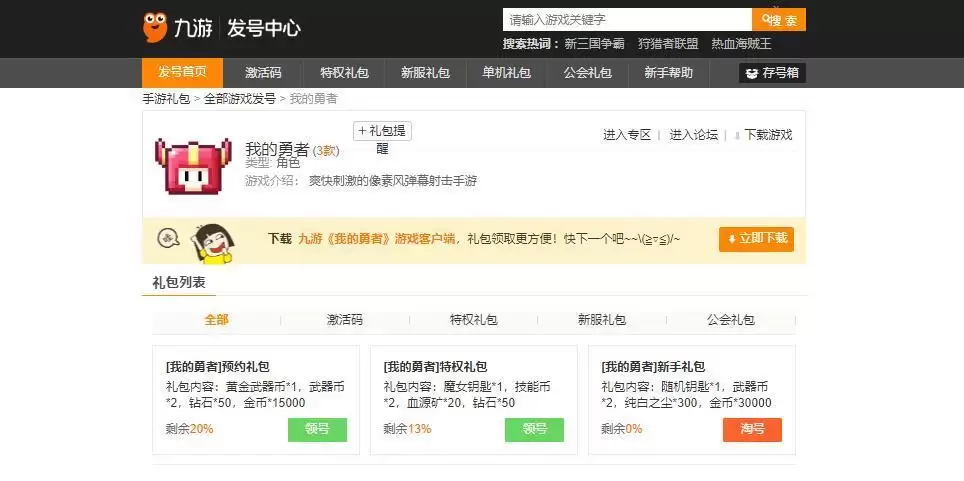
Task: Click 领号 for the 预约礼包 gift pack
Action: coord(317,430)
